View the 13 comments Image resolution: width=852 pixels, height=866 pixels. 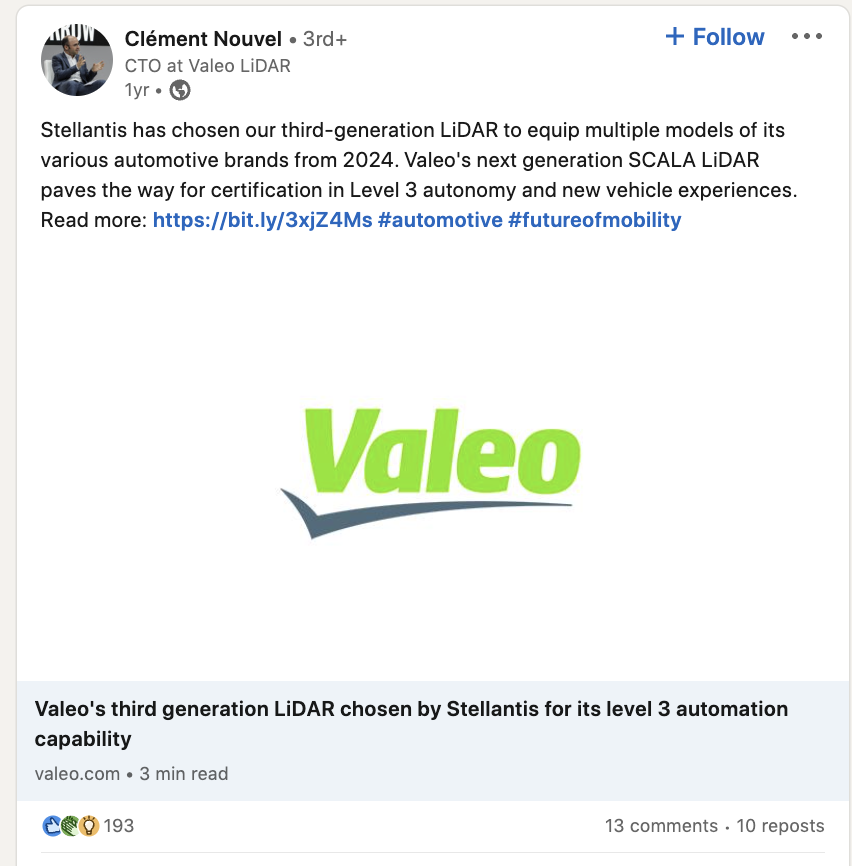pyautogui.click(x=661, y=826)
